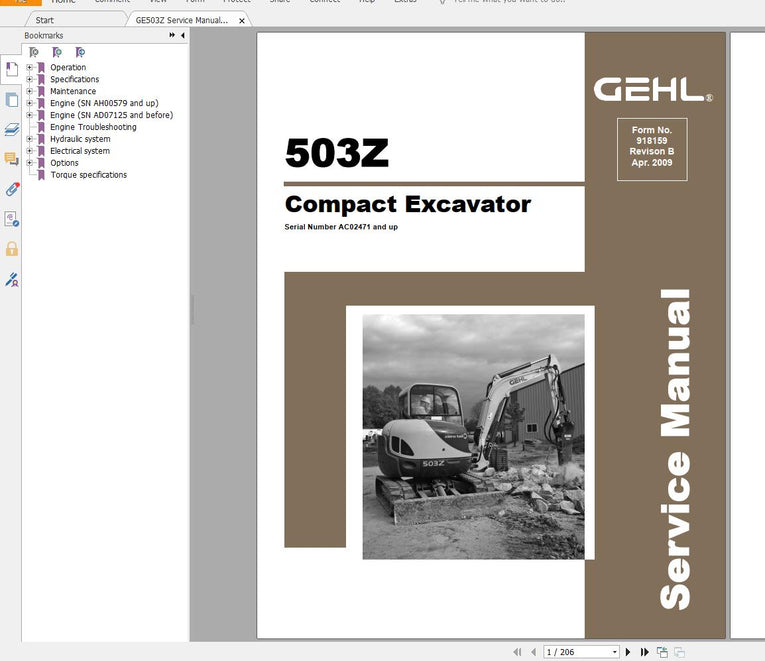Open the Pages thumbnails panel icon
765x661 pixels.
coord(11,99)
